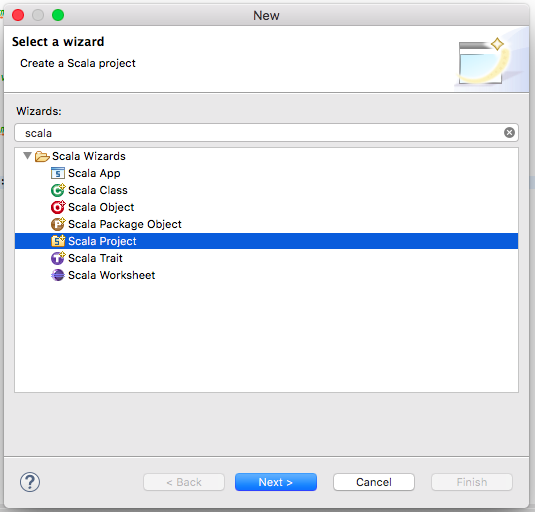Select the Scala Class entry

[98, 190]
